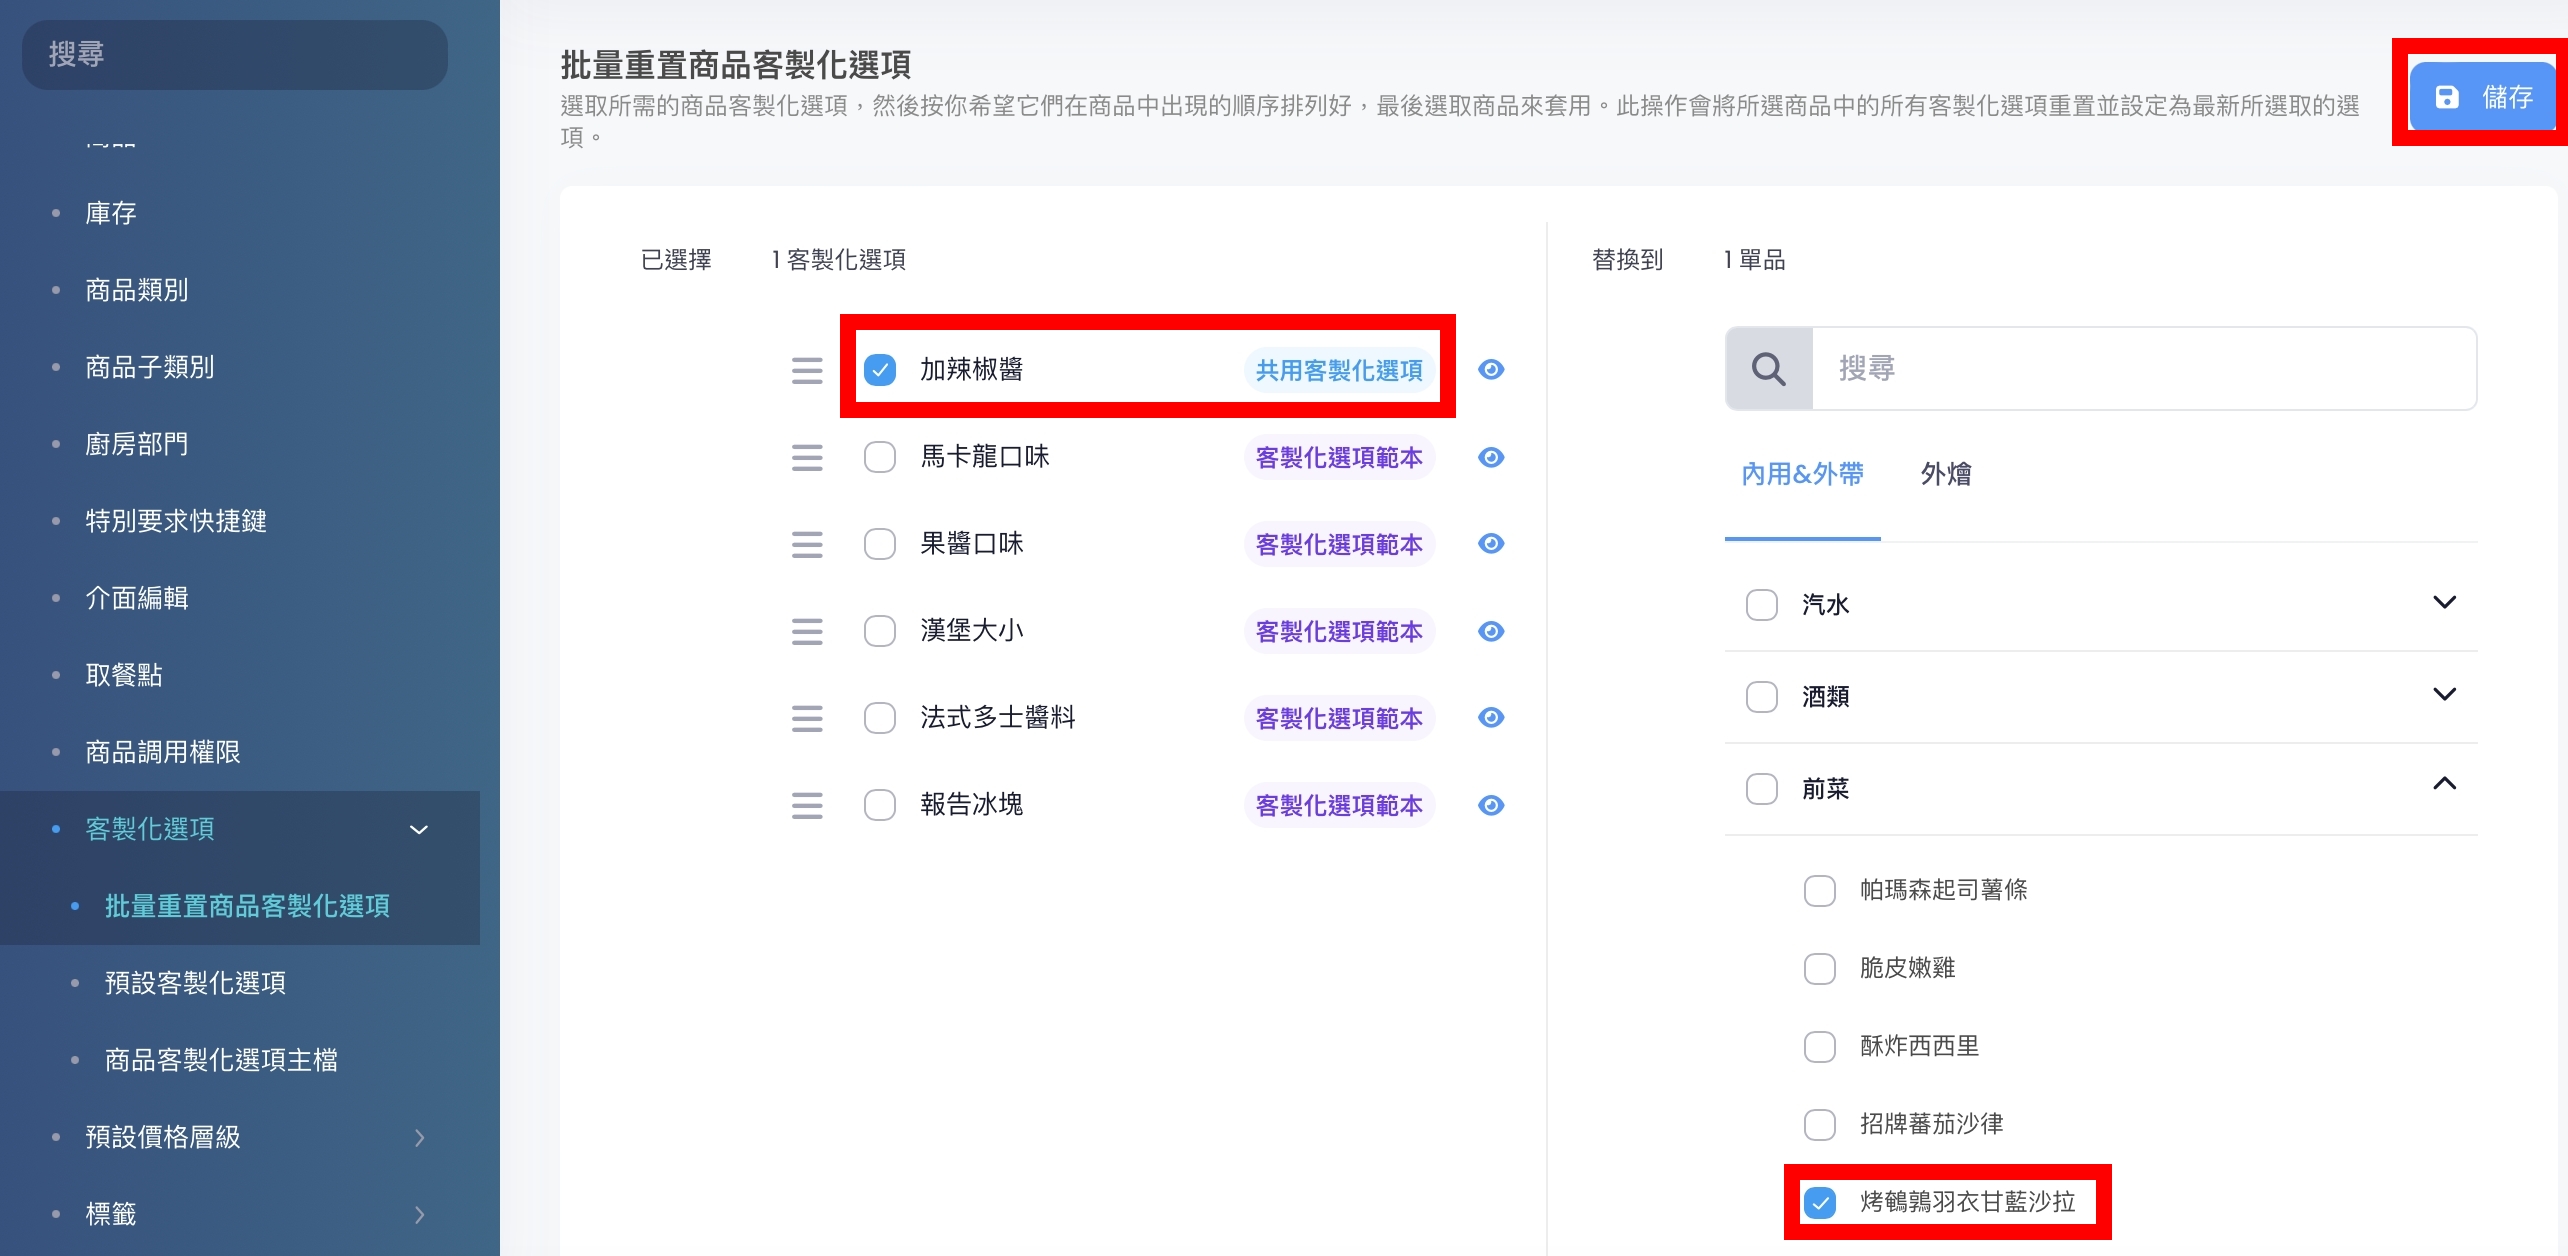Preview 果醬口味 with its eye icon

click(1491, 543)
